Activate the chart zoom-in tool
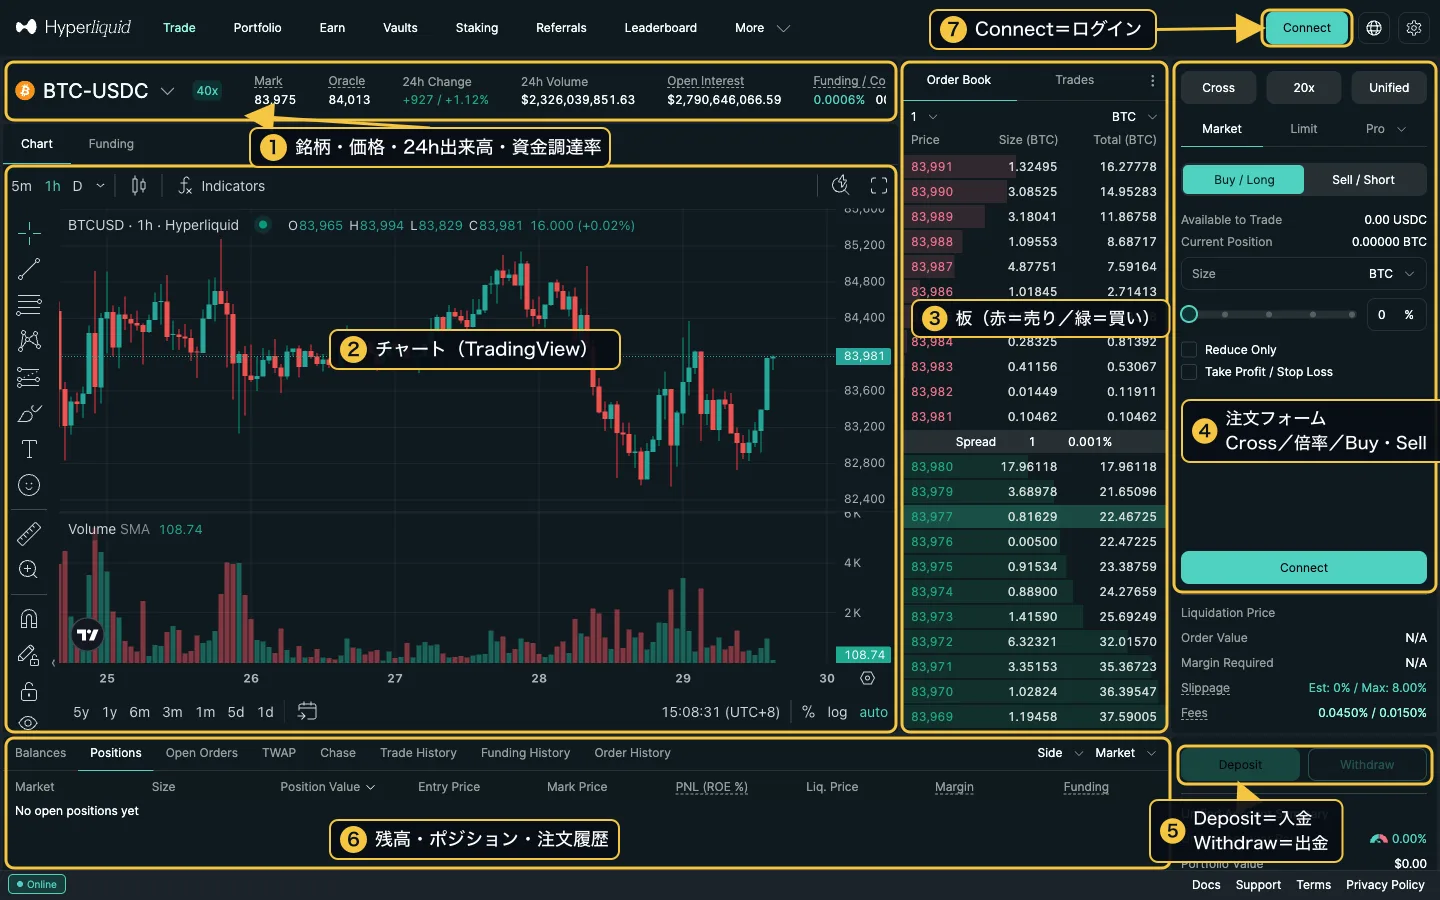This screenshot has width=1440, height=900. 29,569
